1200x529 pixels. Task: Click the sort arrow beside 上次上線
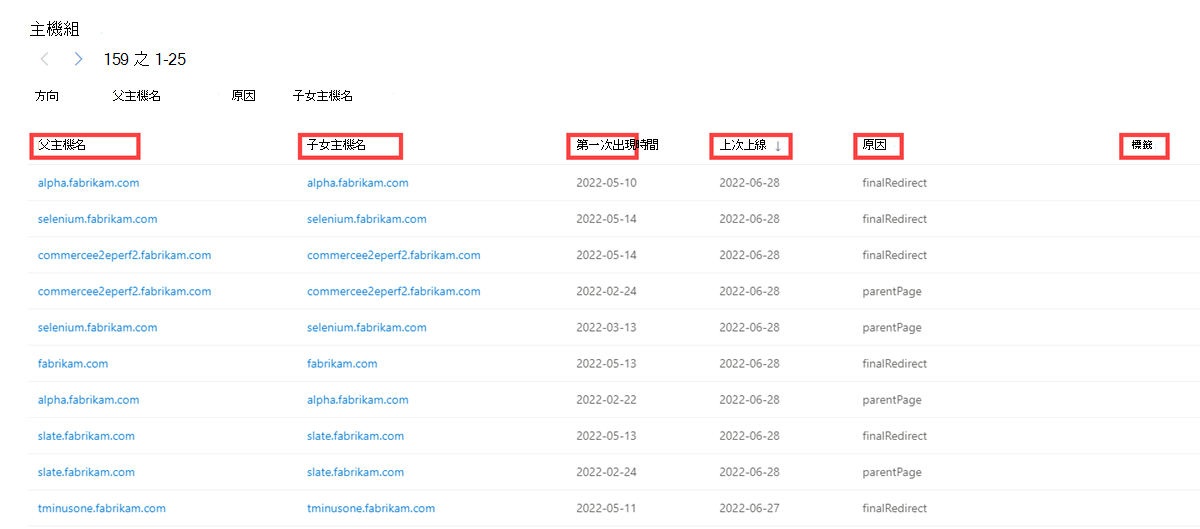[778, 146]
